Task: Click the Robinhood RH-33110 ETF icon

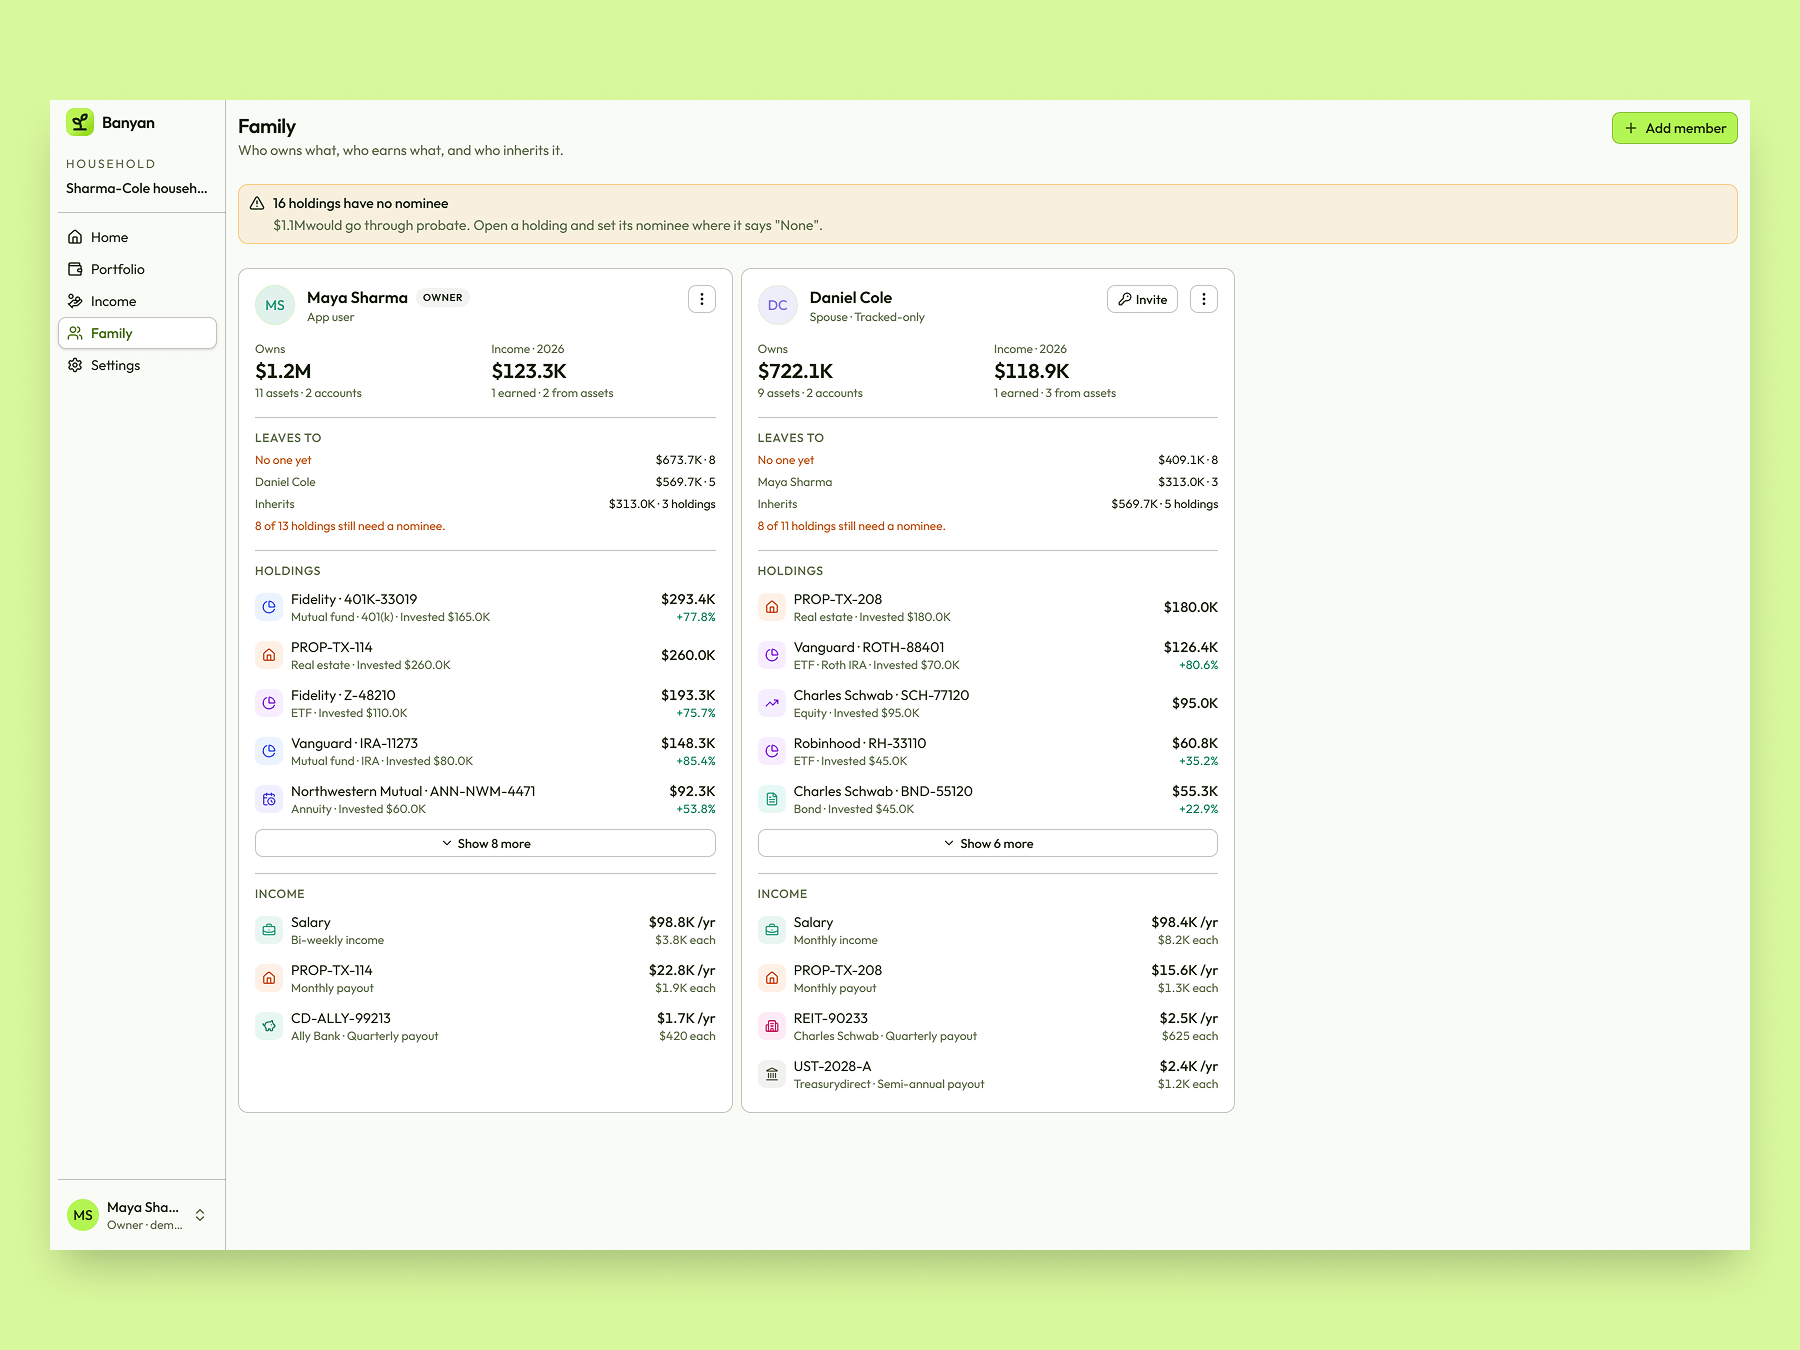Action: [x=772, y=751]
